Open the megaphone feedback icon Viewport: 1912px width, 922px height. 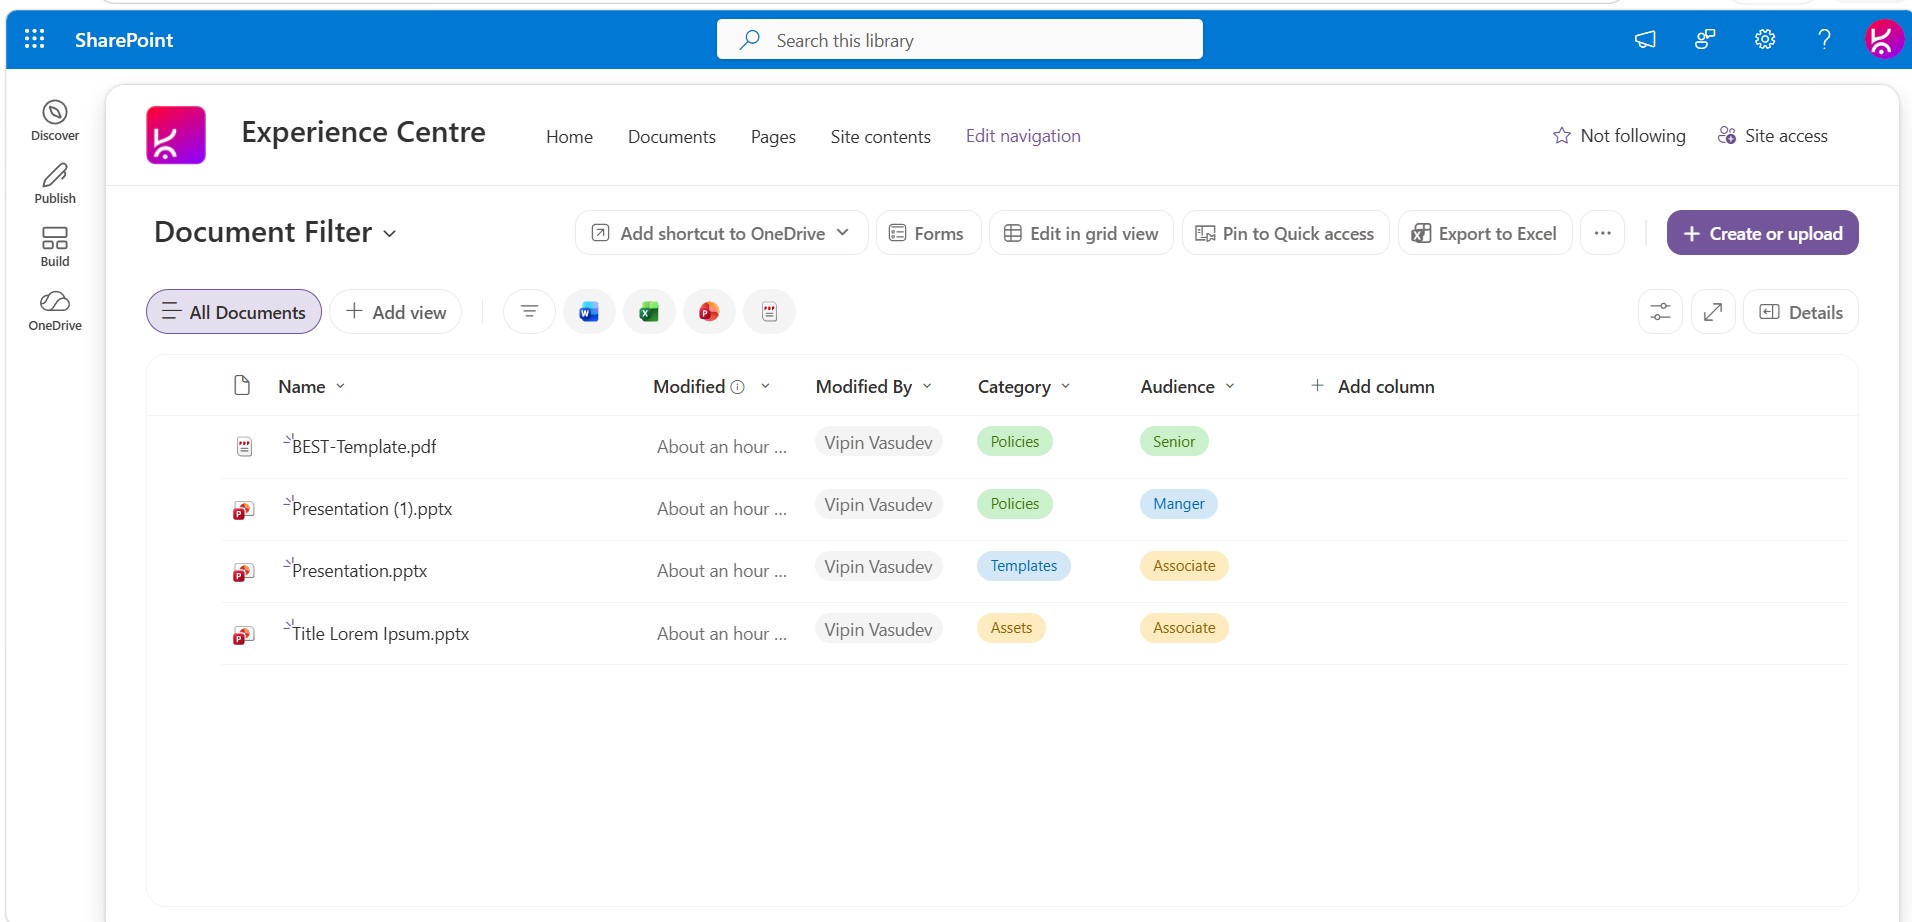point(1645,39)
